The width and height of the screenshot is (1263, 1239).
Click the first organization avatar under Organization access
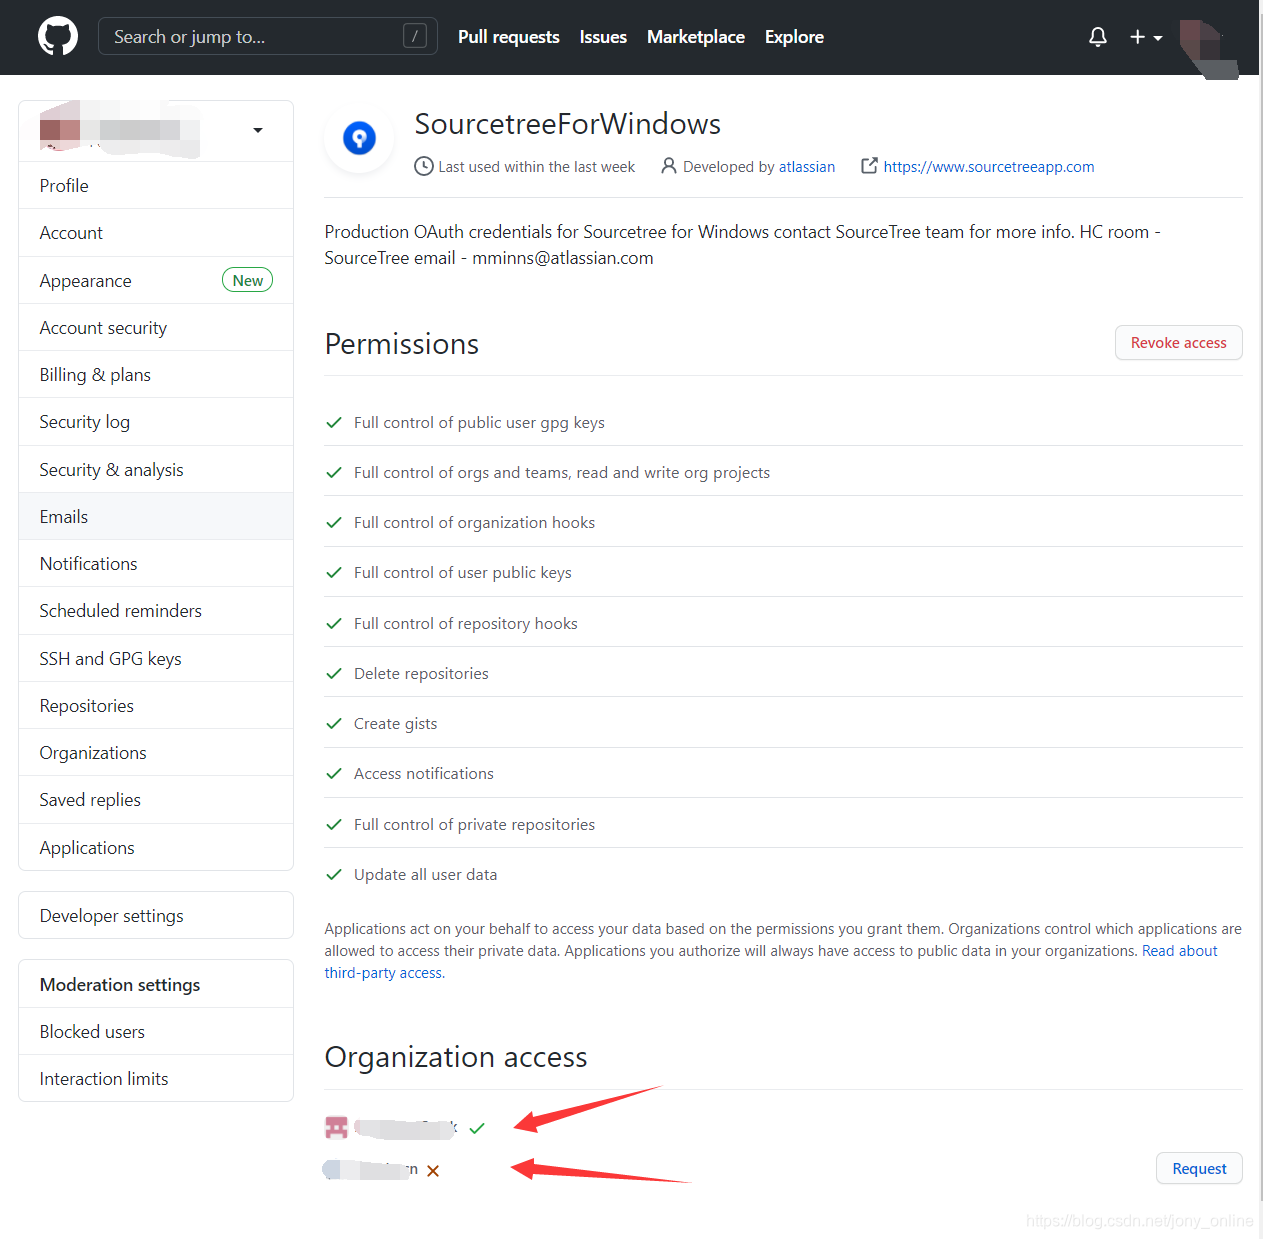[336, 1127]
